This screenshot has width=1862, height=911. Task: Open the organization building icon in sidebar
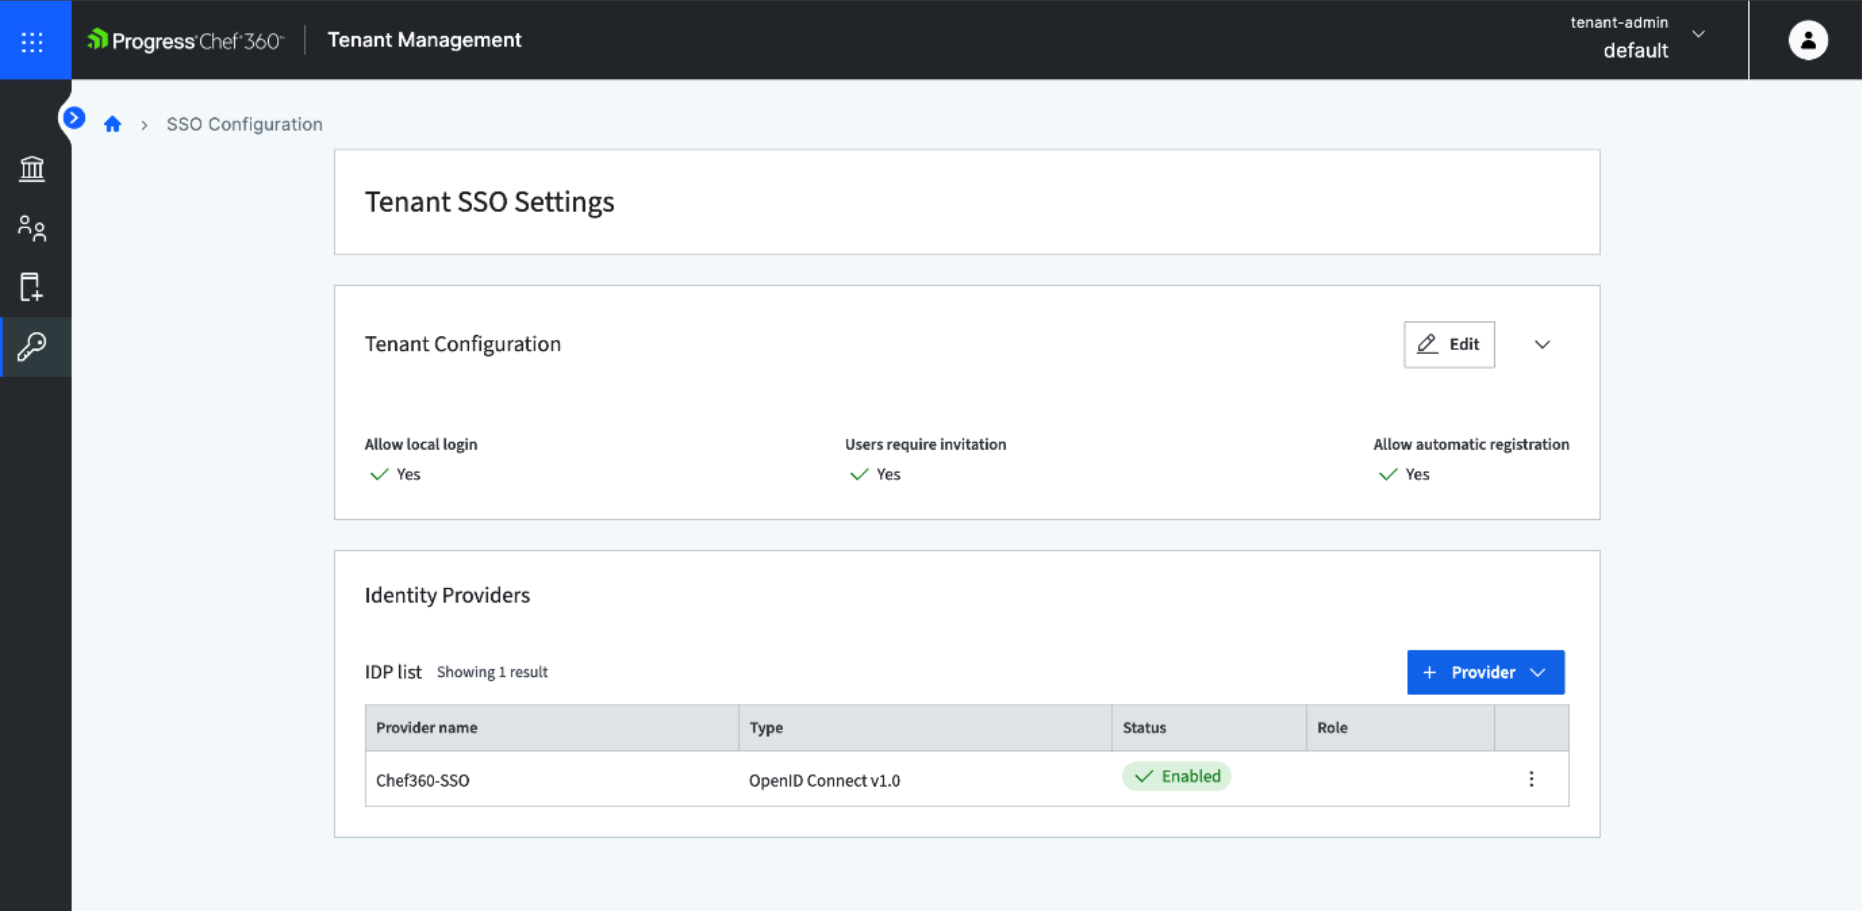click(x=32, y=169)
